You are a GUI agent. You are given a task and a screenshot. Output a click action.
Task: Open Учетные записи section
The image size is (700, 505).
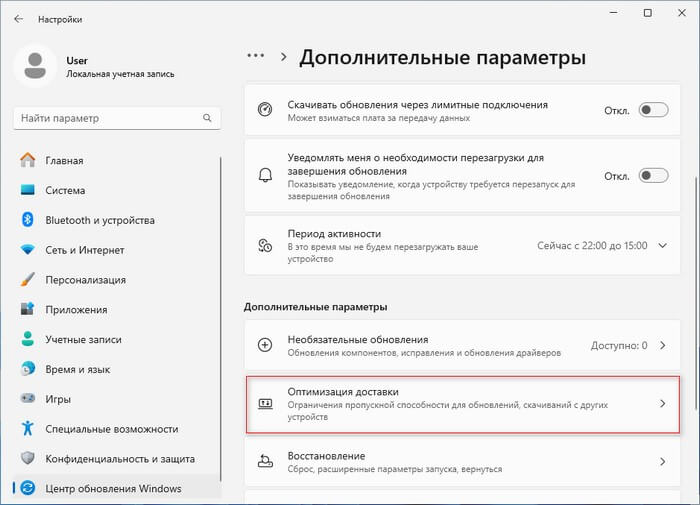point(117,339)
